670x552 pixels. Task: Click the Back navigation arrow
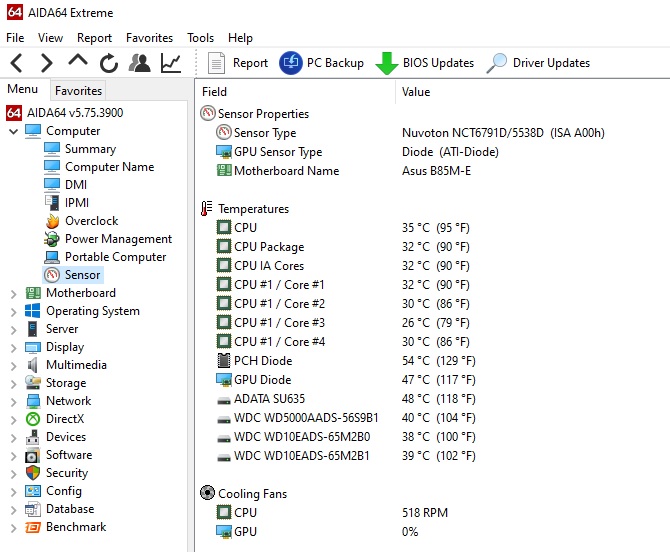[x=17, y=63]
